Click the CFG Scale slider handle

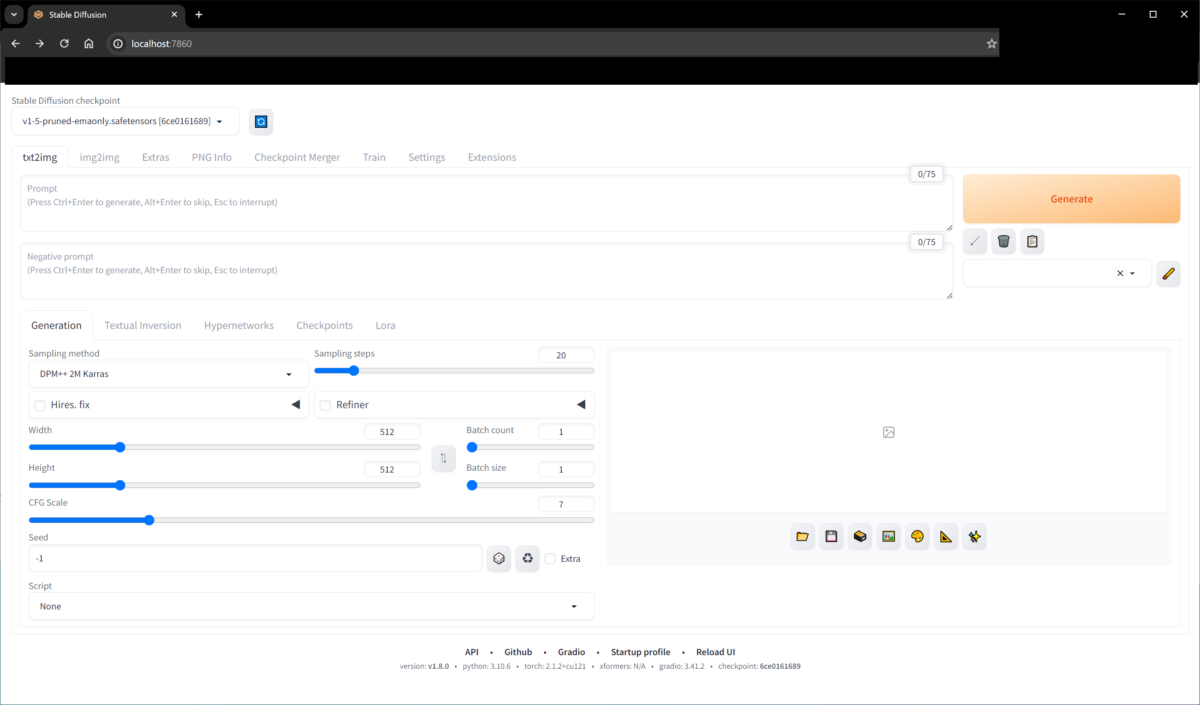pos(149,520)
